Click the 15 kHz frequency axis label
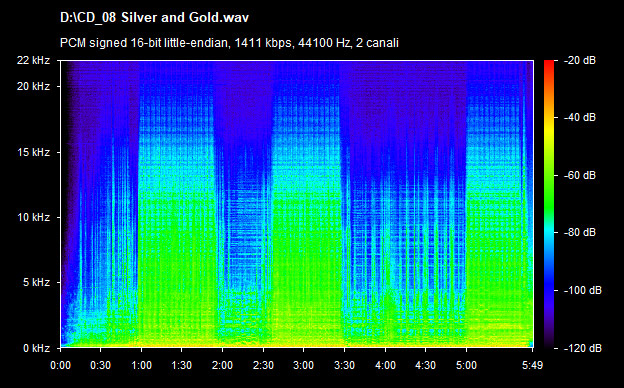This screenshot has height=388, width=624. pyautogui.click(x=33, y=152)
